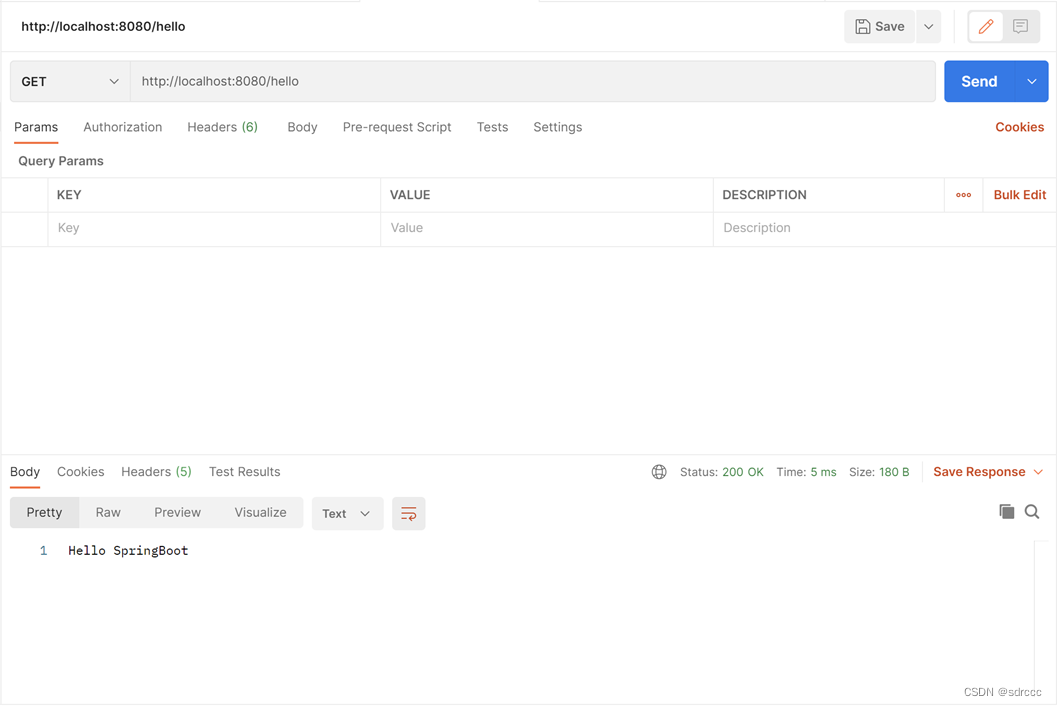
Task: Switch to the Authorization tab
Action: [x=123, y=127]
